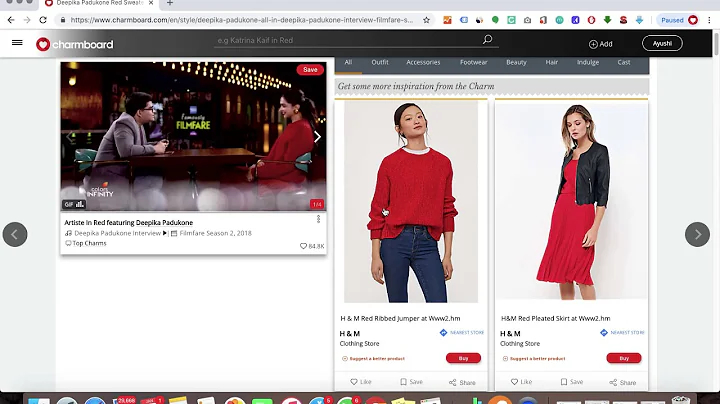This screenshot has width=720, height=404.
Task: Open the Filmfare Season 2, 2018 link
Action: tap(215, 233)
